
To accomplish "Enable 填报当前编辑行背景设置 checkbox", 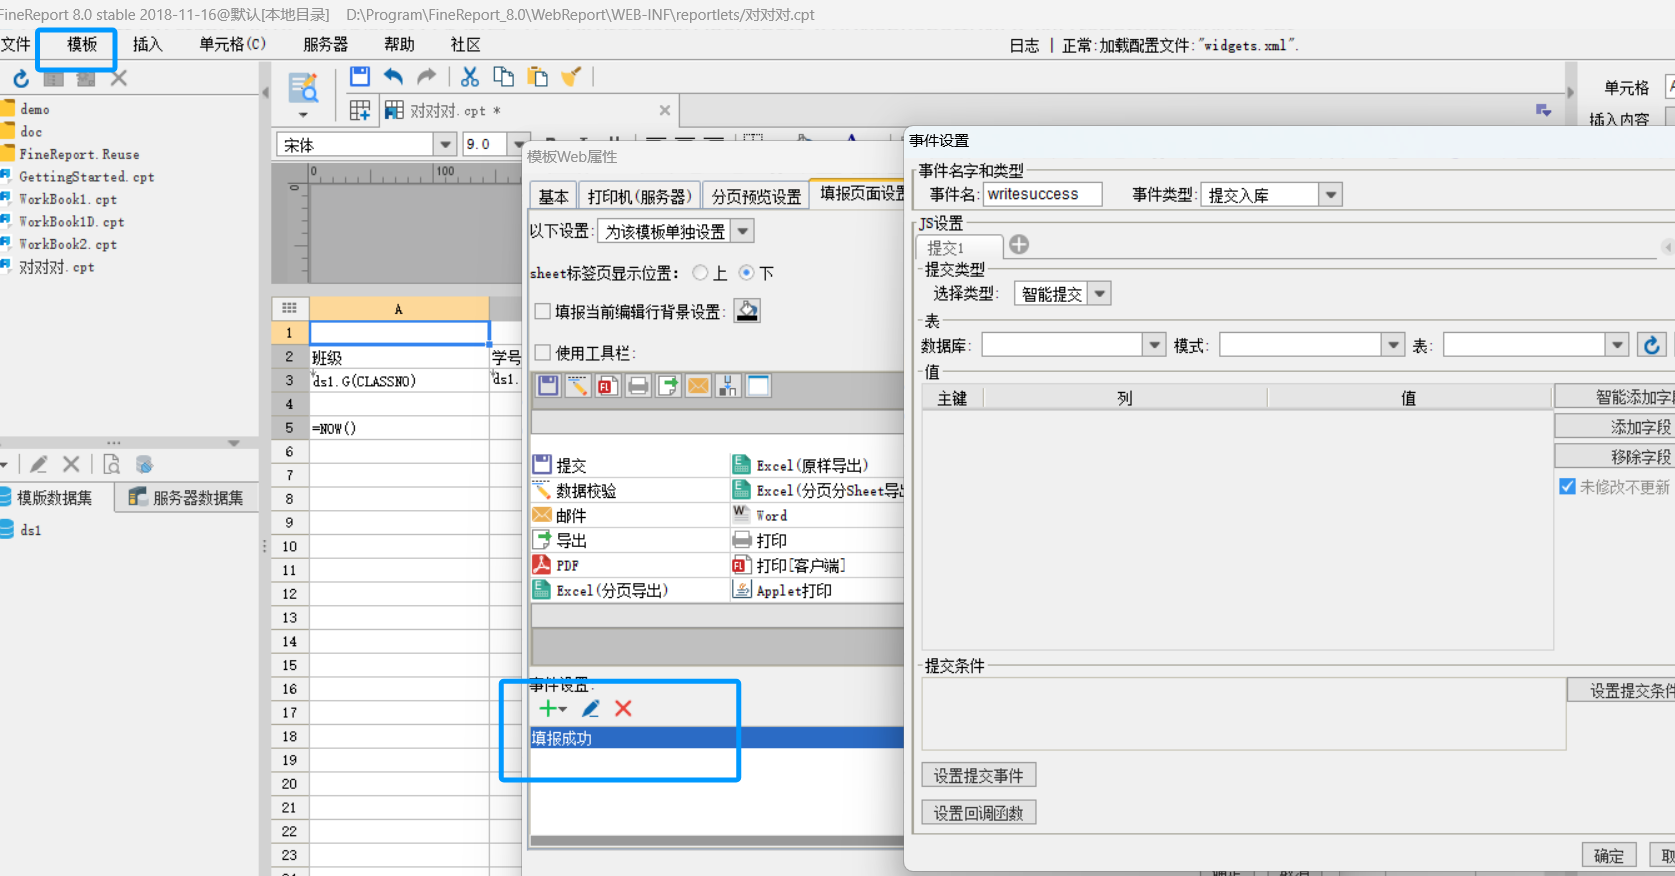I will [543, 312].
